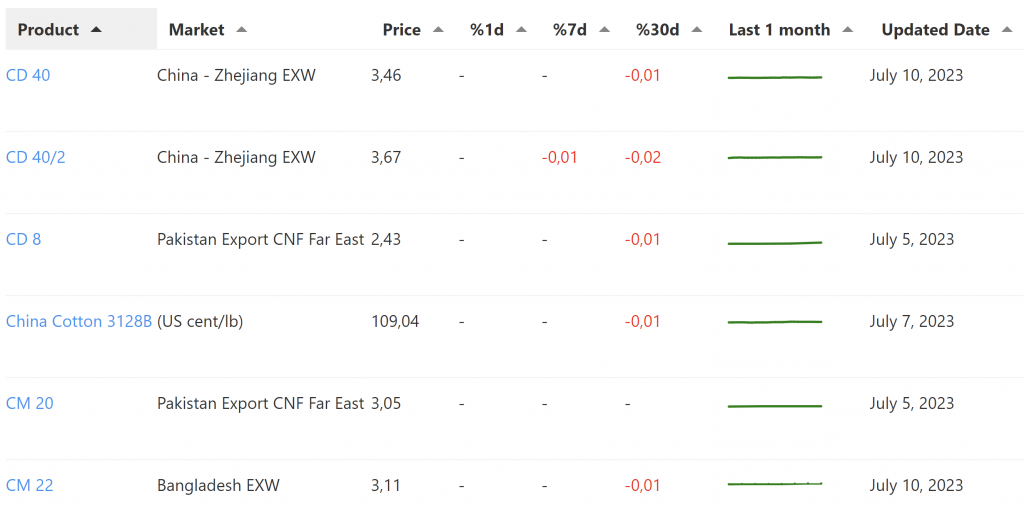Click the CD 40 one-month sparkline chart
This screenshot has width=1024, height=506.
click(x=775, y=76)
